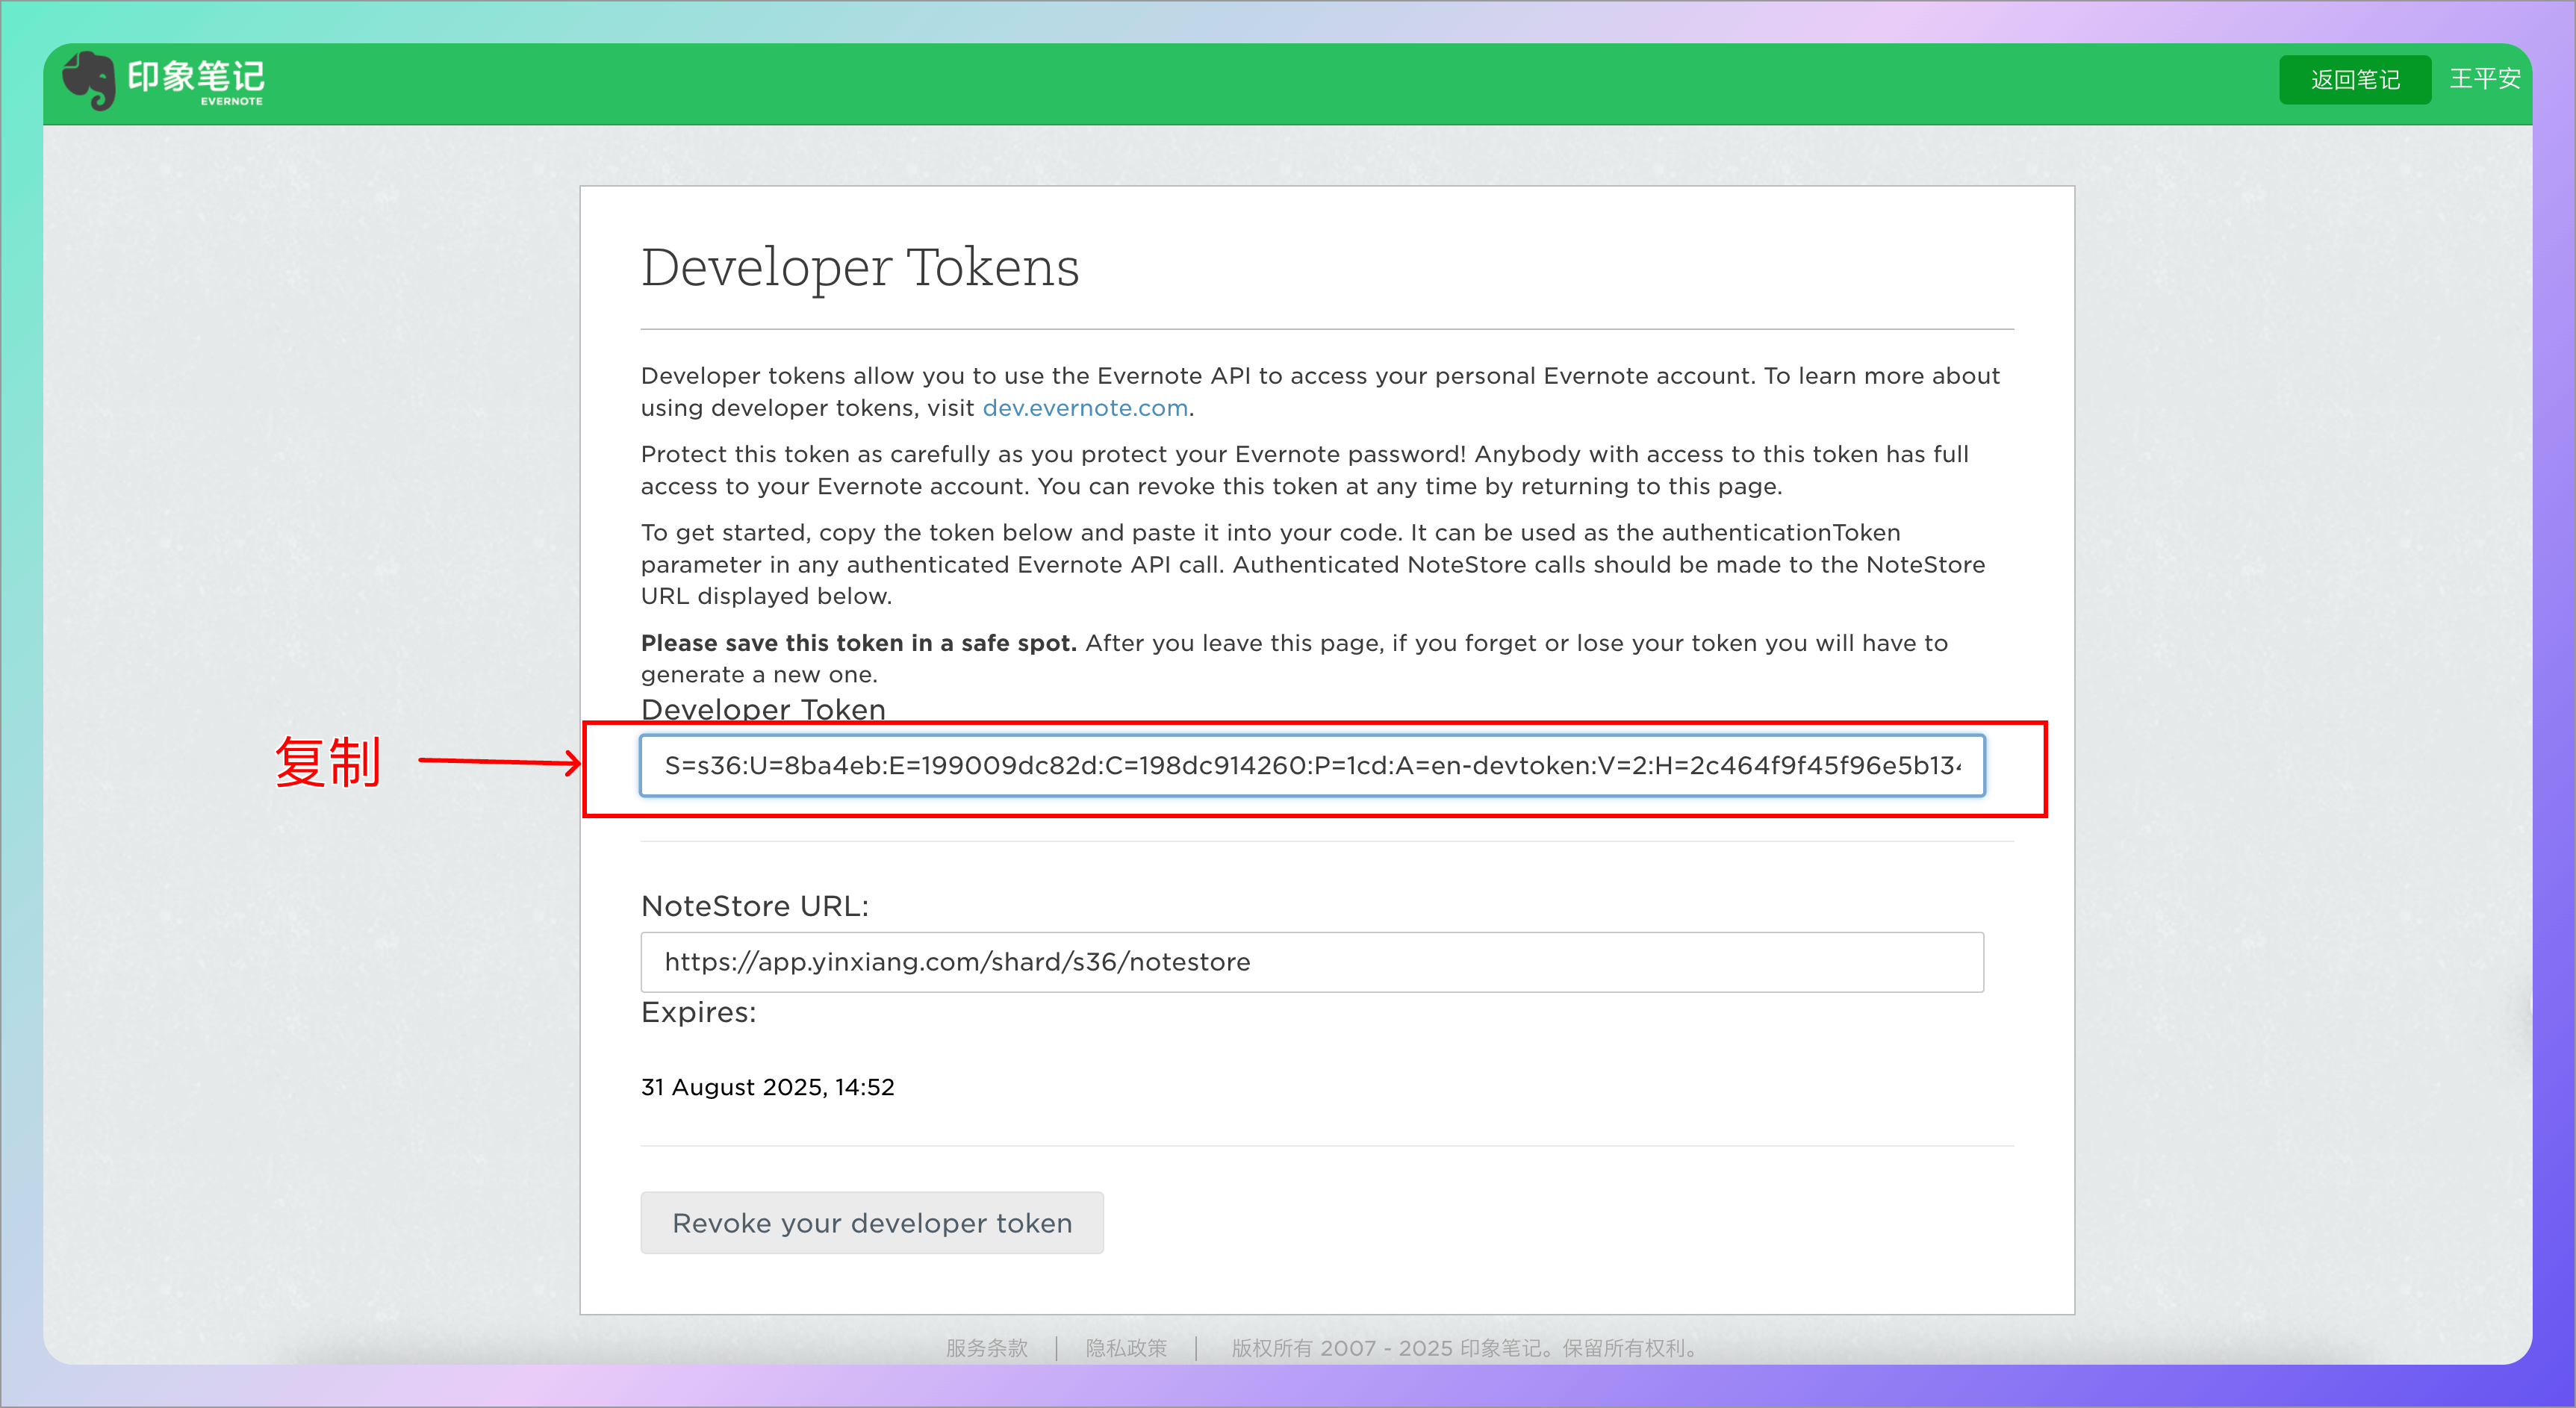Open the 隐私政策 footer link
Screen dimensions: 2576x1408
click(1126, 1348)
